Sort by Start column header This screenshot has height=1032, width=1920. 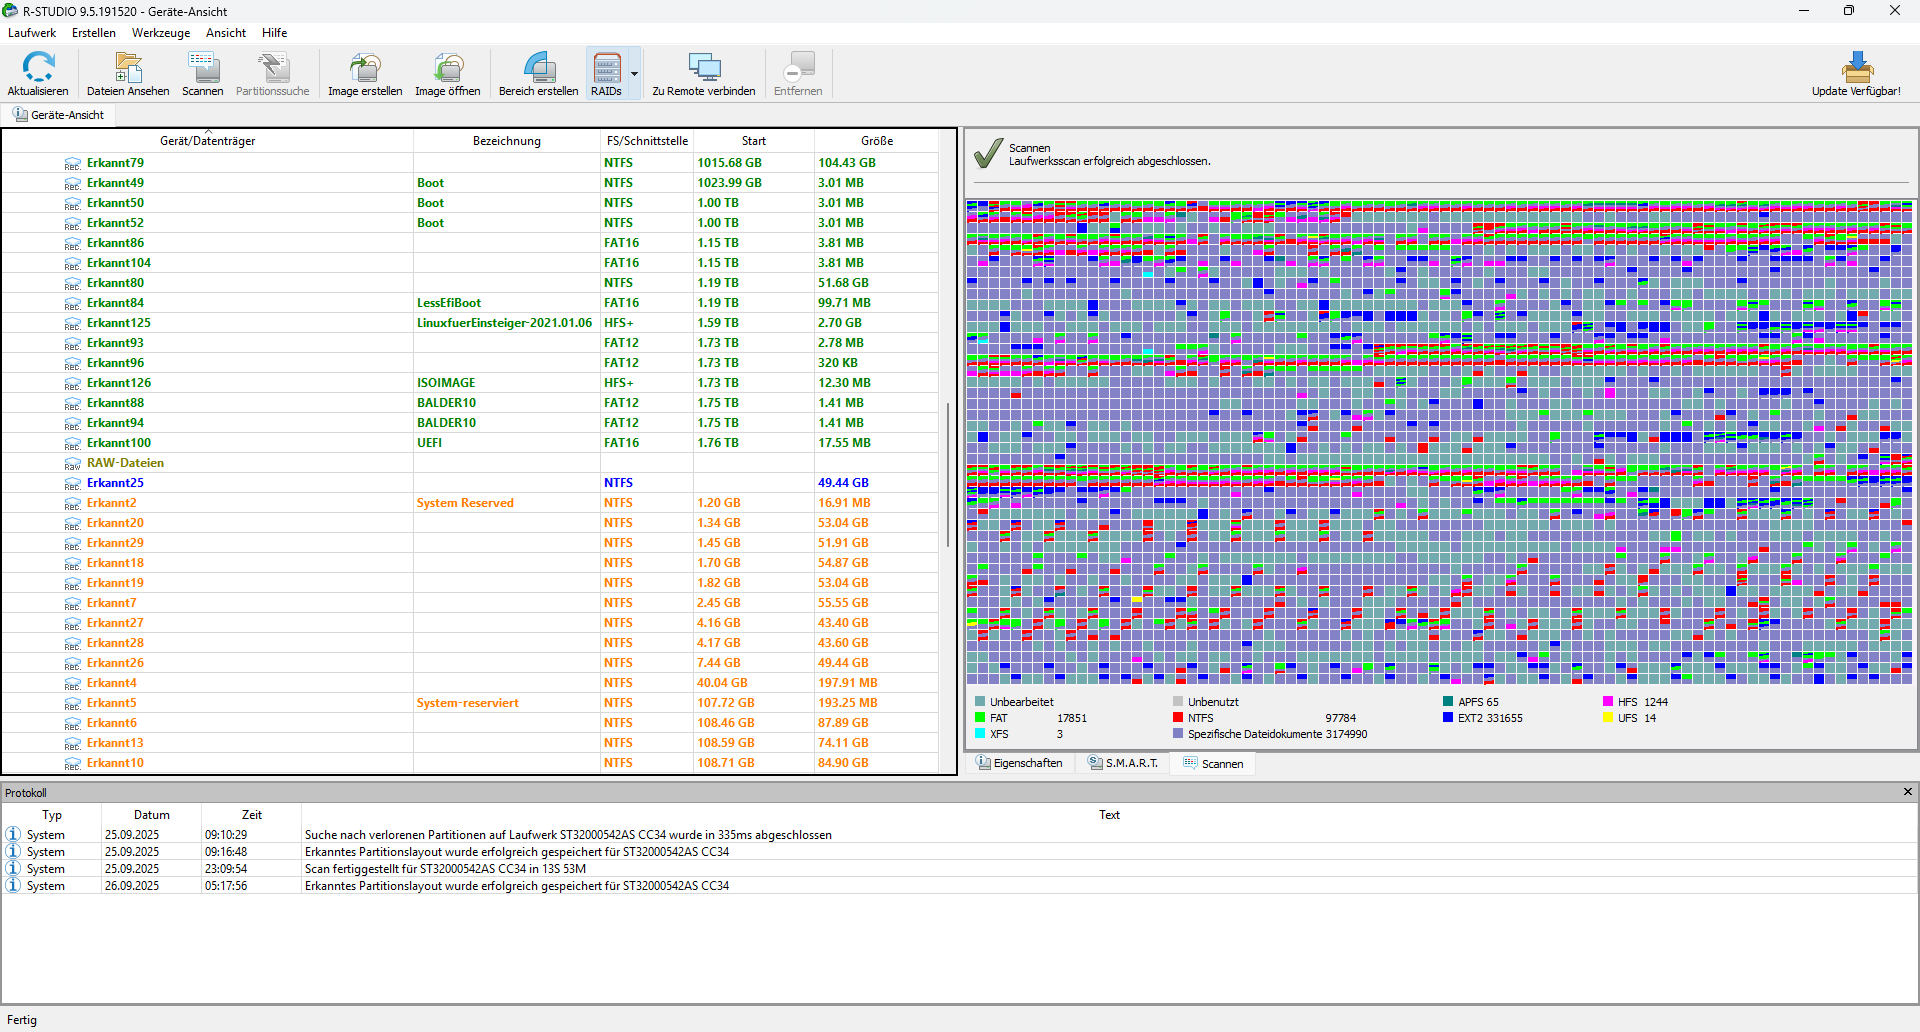[x=754, y=141]
